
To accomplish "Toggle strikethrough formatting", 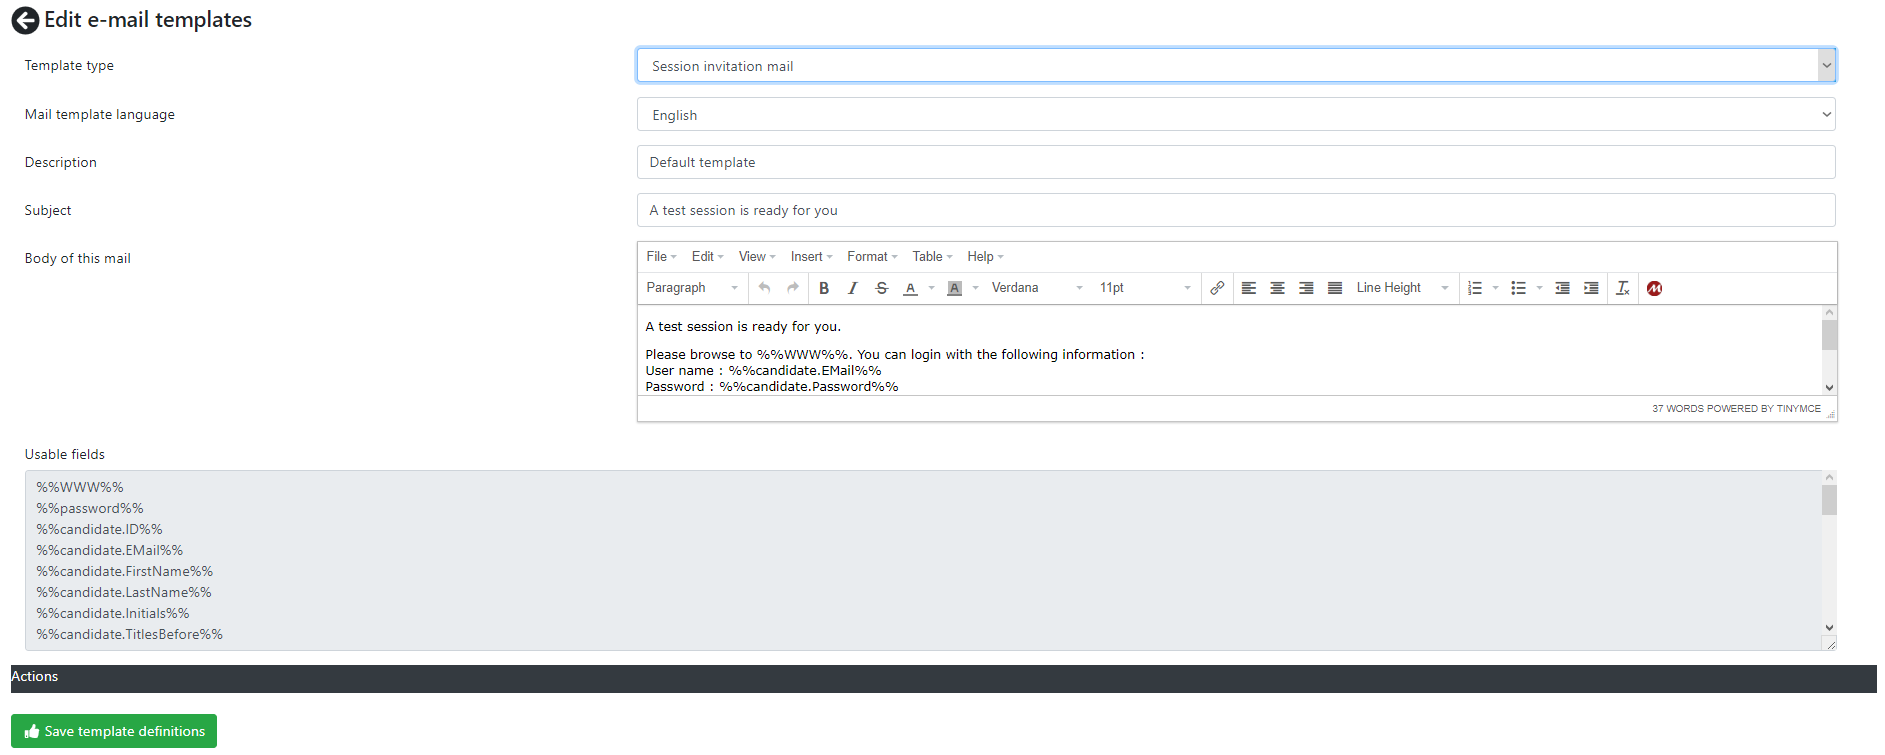I will [x=882, y=288].
